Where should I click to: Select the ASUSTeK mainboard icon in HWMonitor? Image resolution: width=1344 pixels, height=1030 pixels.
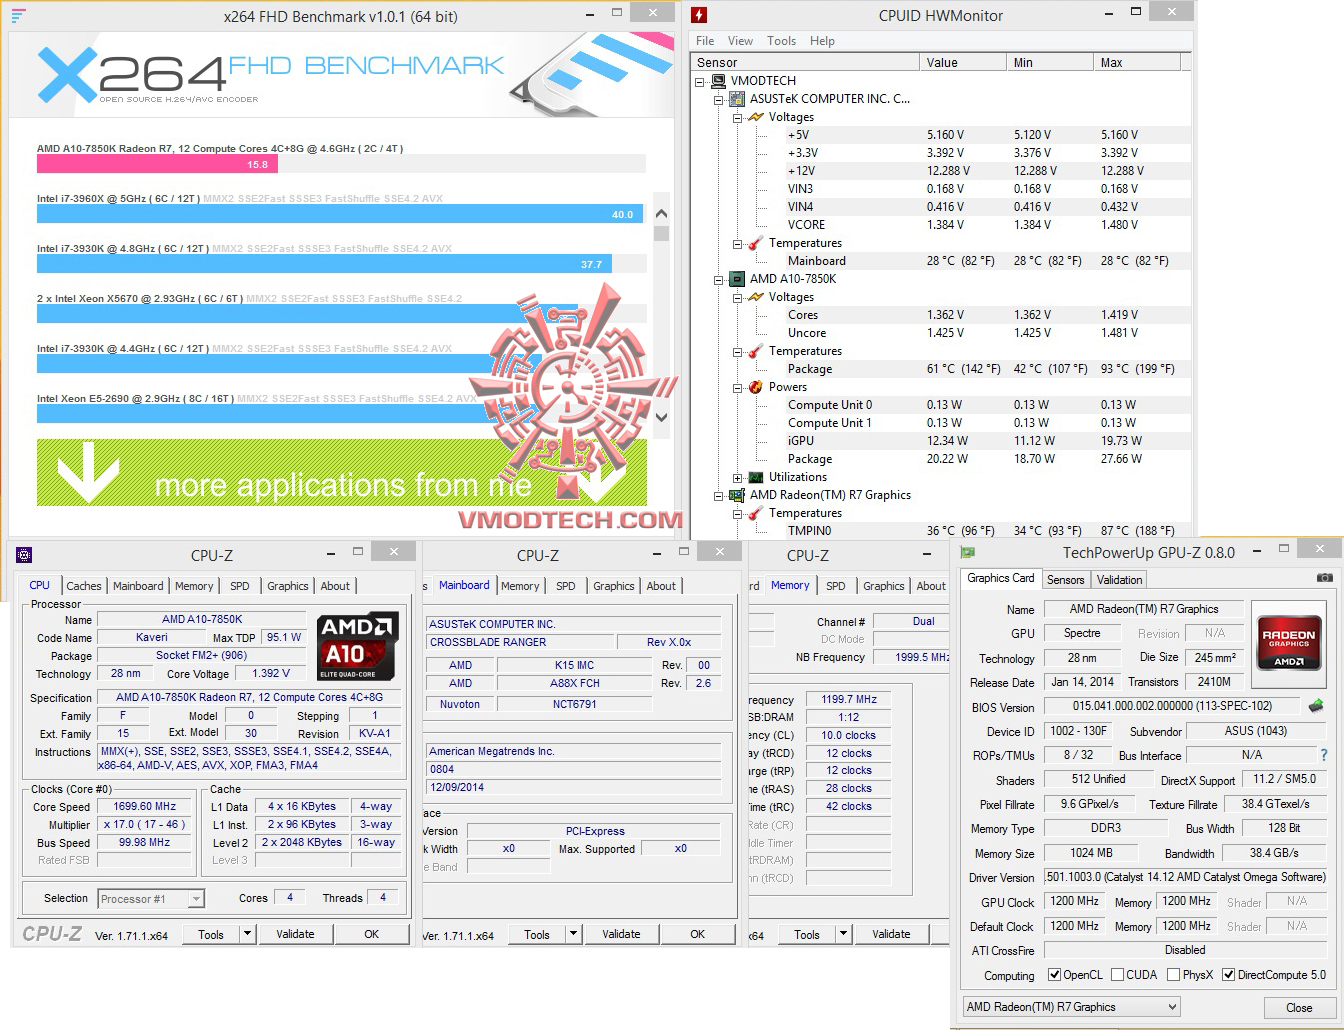point(738,99)
